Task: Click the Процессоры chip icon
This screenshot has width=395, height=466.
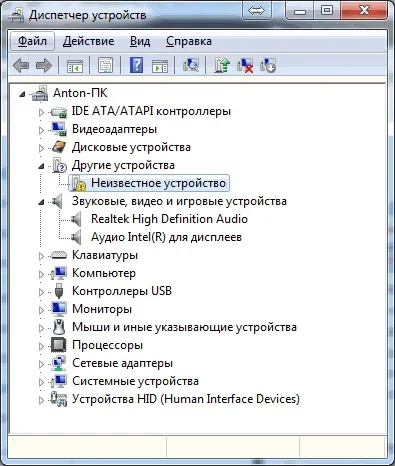Action: tap(59, 345)
